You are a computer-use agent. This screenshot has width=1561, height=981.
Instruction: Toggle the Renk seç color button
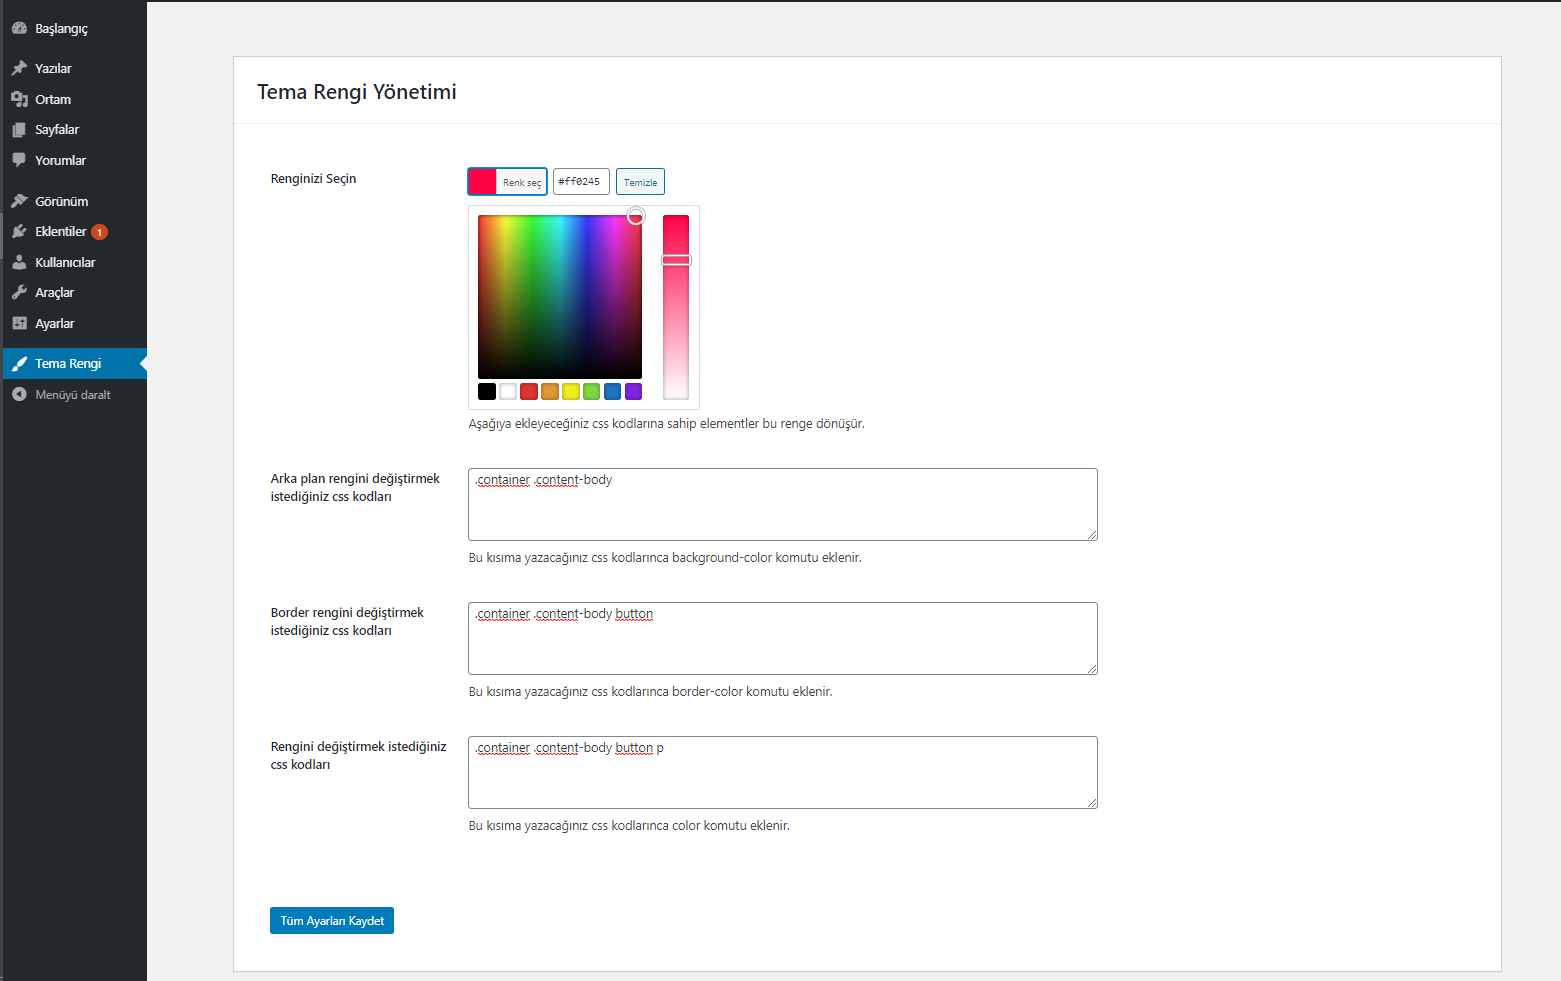pyautogui.click(x=507, y=182)
